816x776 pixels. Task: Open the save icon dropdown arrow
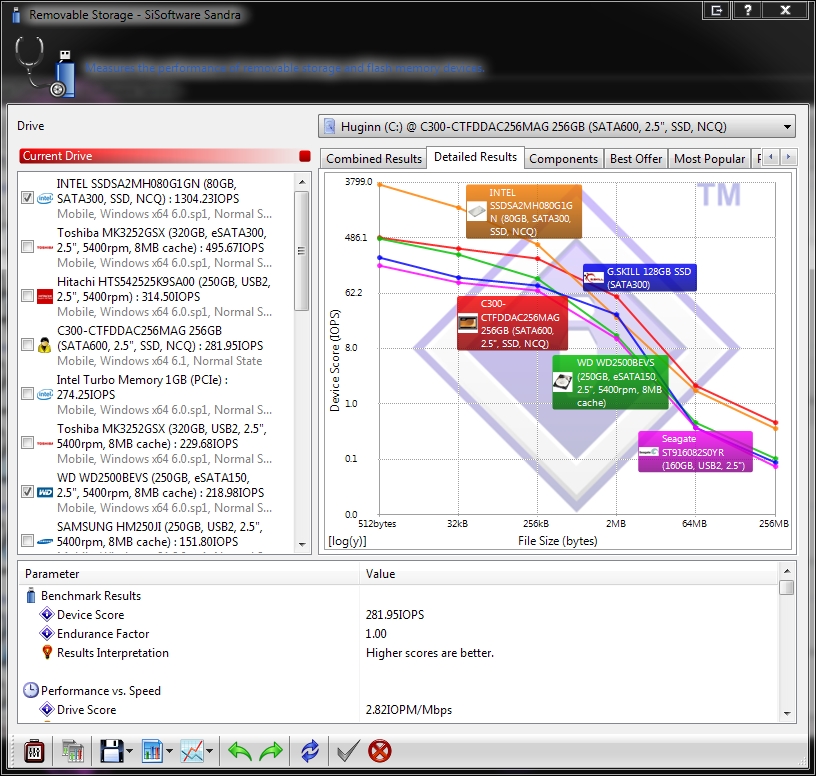tap(130, 751)
